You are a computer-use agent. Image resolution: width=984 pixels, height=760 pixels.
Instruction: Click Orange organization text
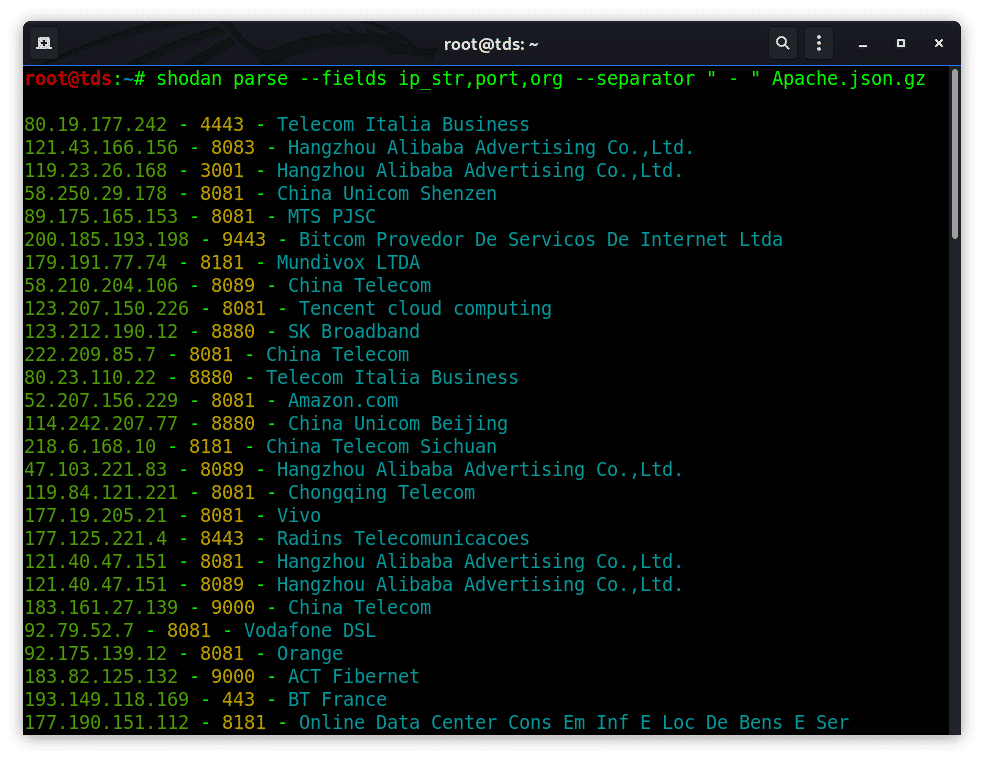coord(310,654)
